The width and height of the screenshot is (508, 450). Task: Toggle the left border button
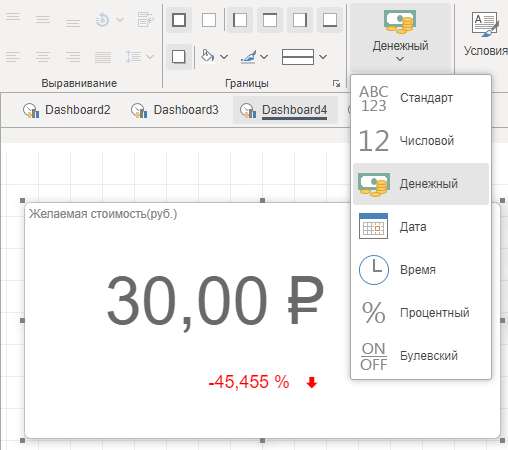[x=240, y=20]
